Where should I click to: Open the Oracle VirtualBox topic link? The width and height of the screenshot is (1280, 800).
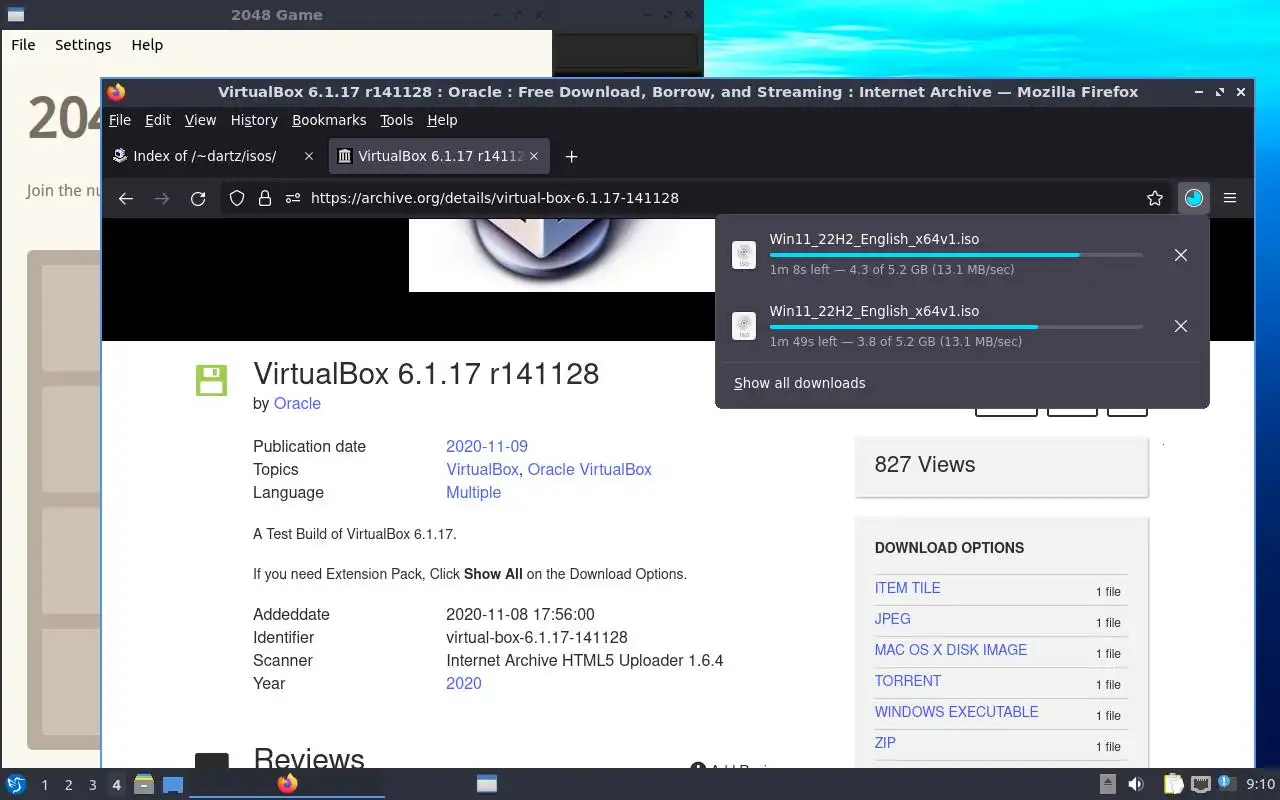point(589,469)
